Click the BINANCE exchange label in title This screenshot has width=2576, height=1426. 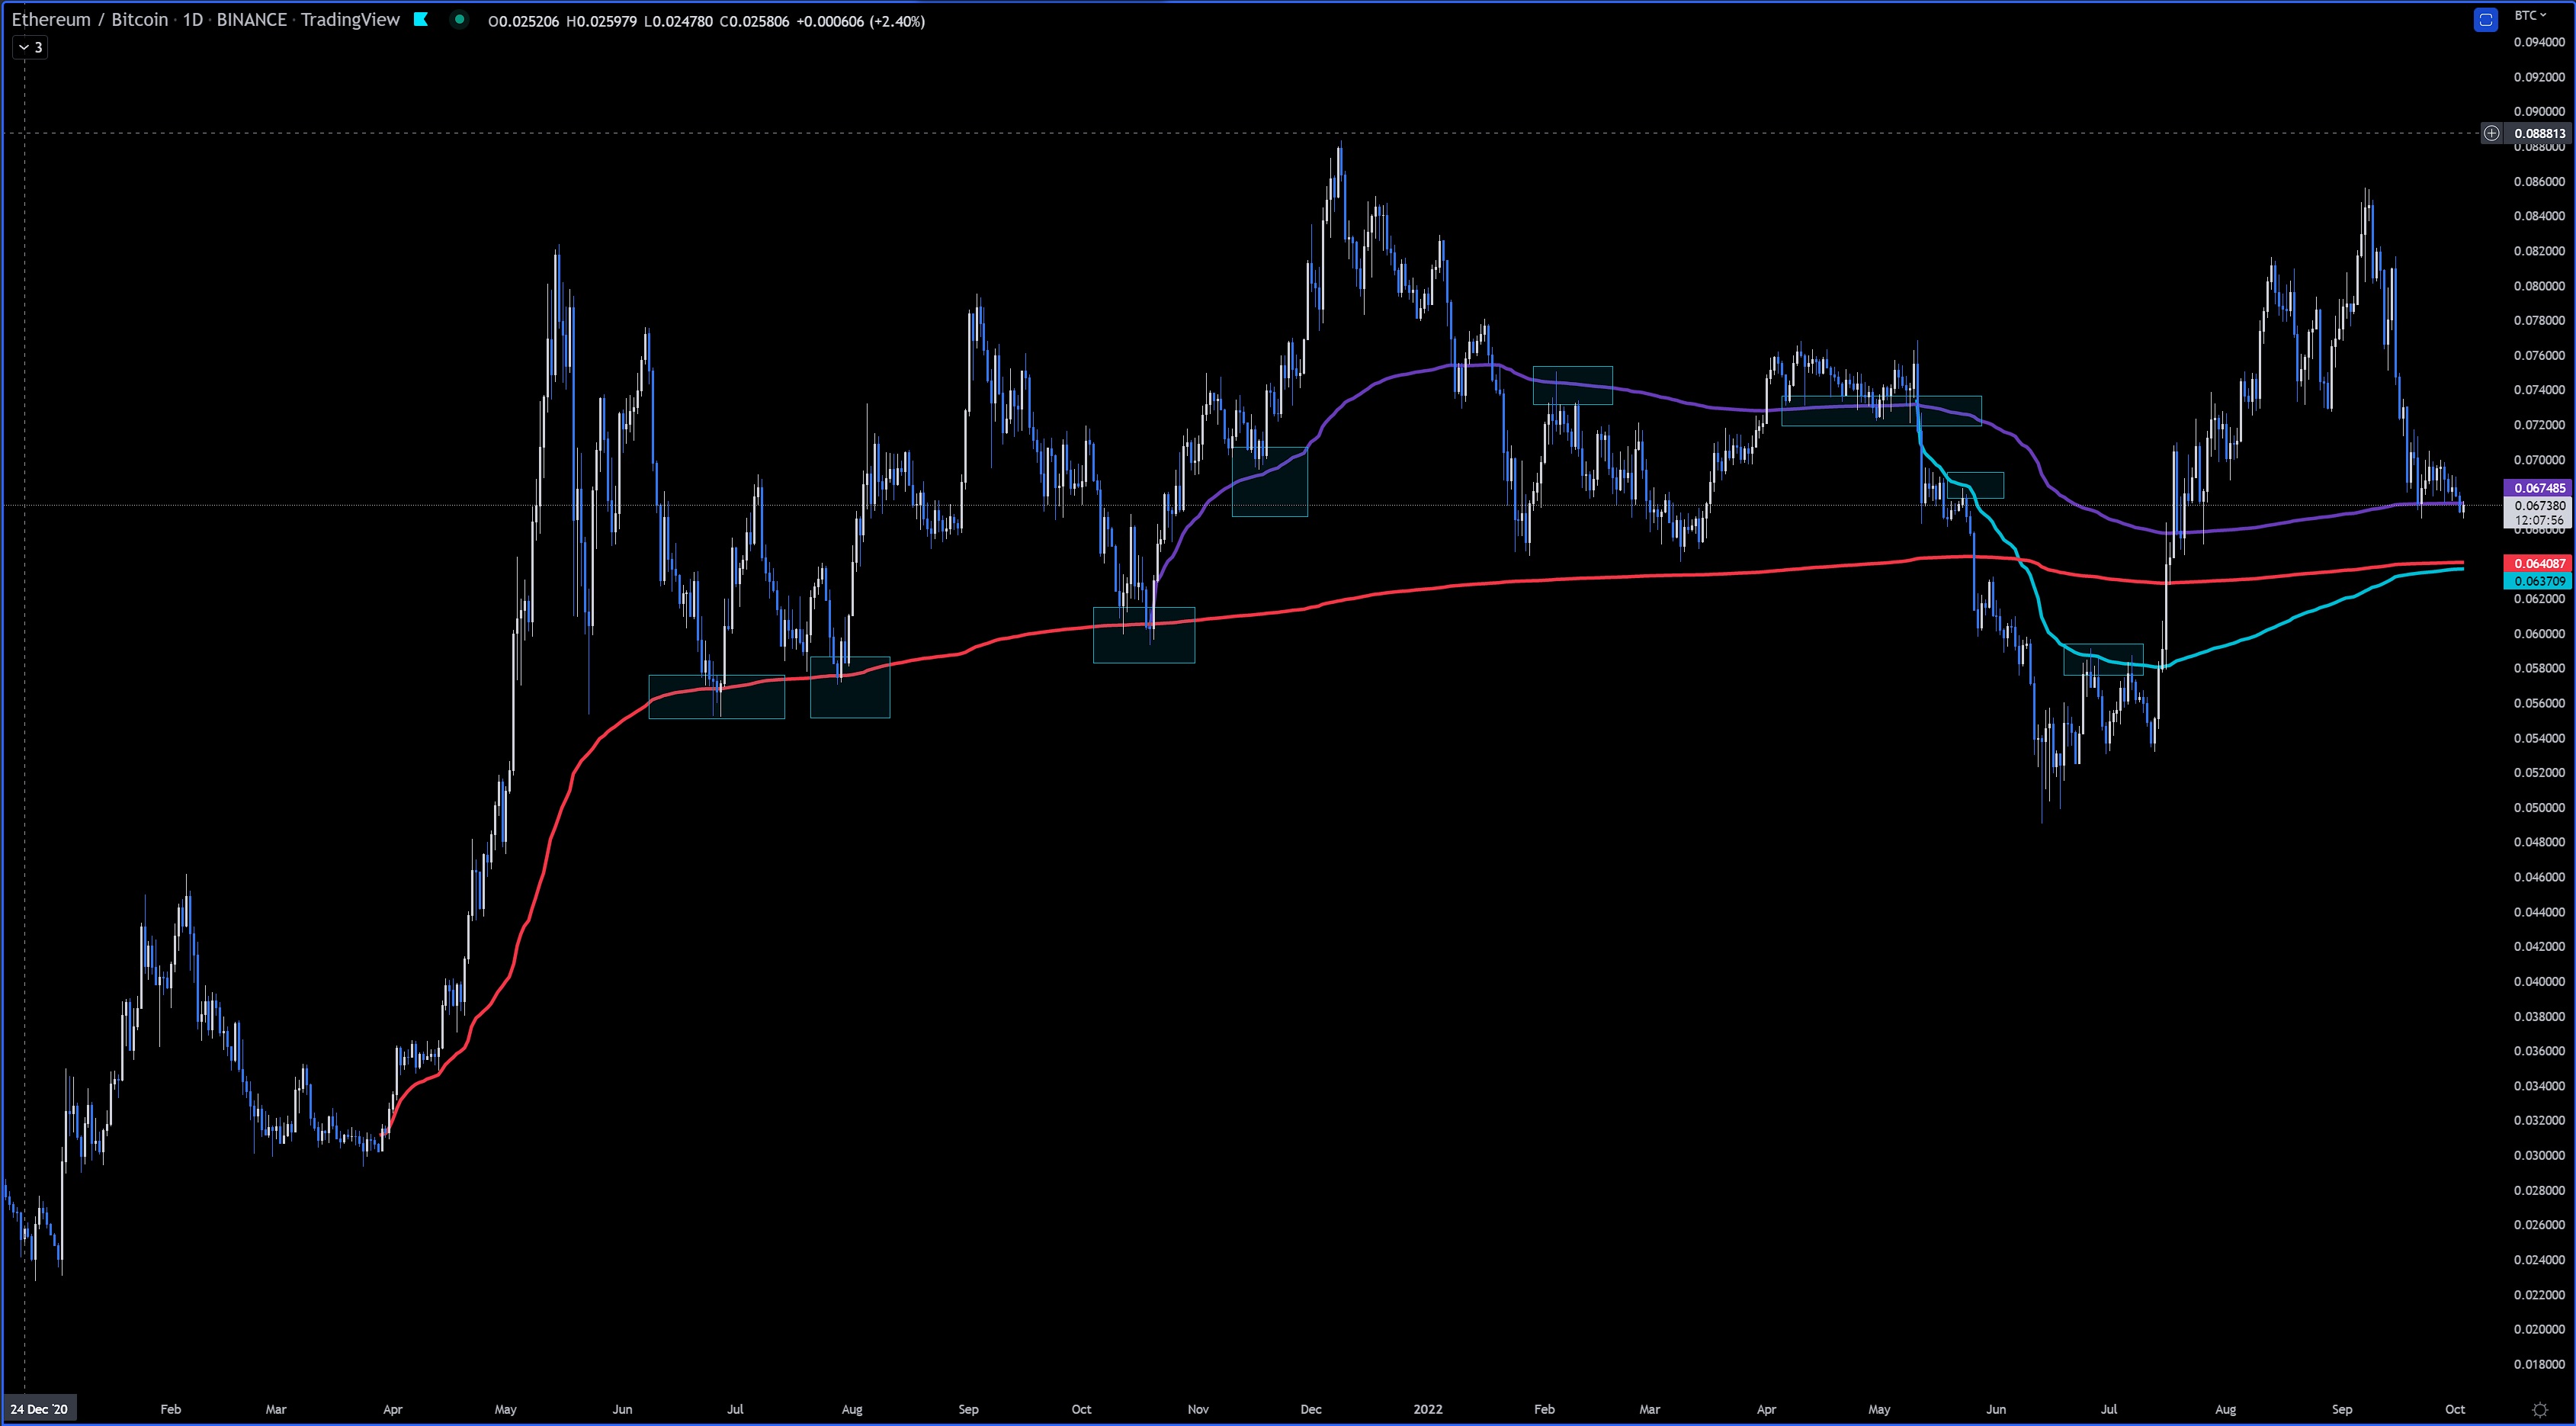251,20
